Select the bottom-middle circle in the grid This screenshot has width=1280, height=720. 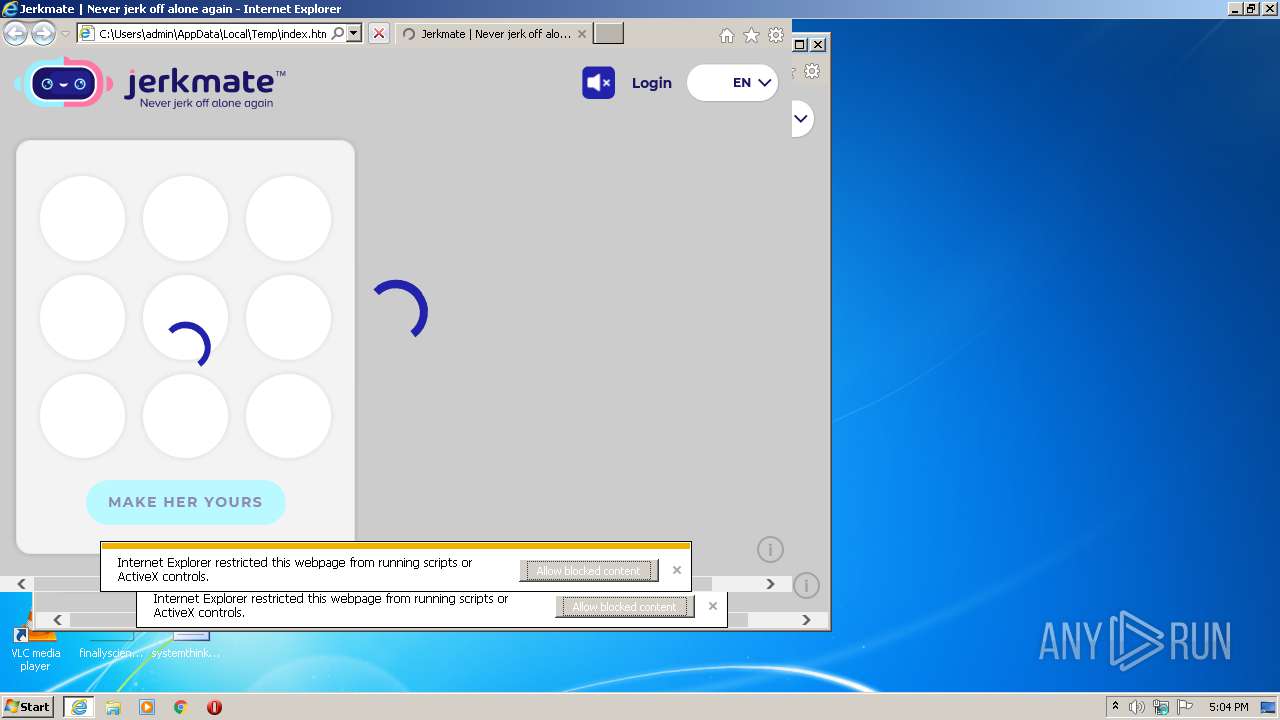[185, 416]
